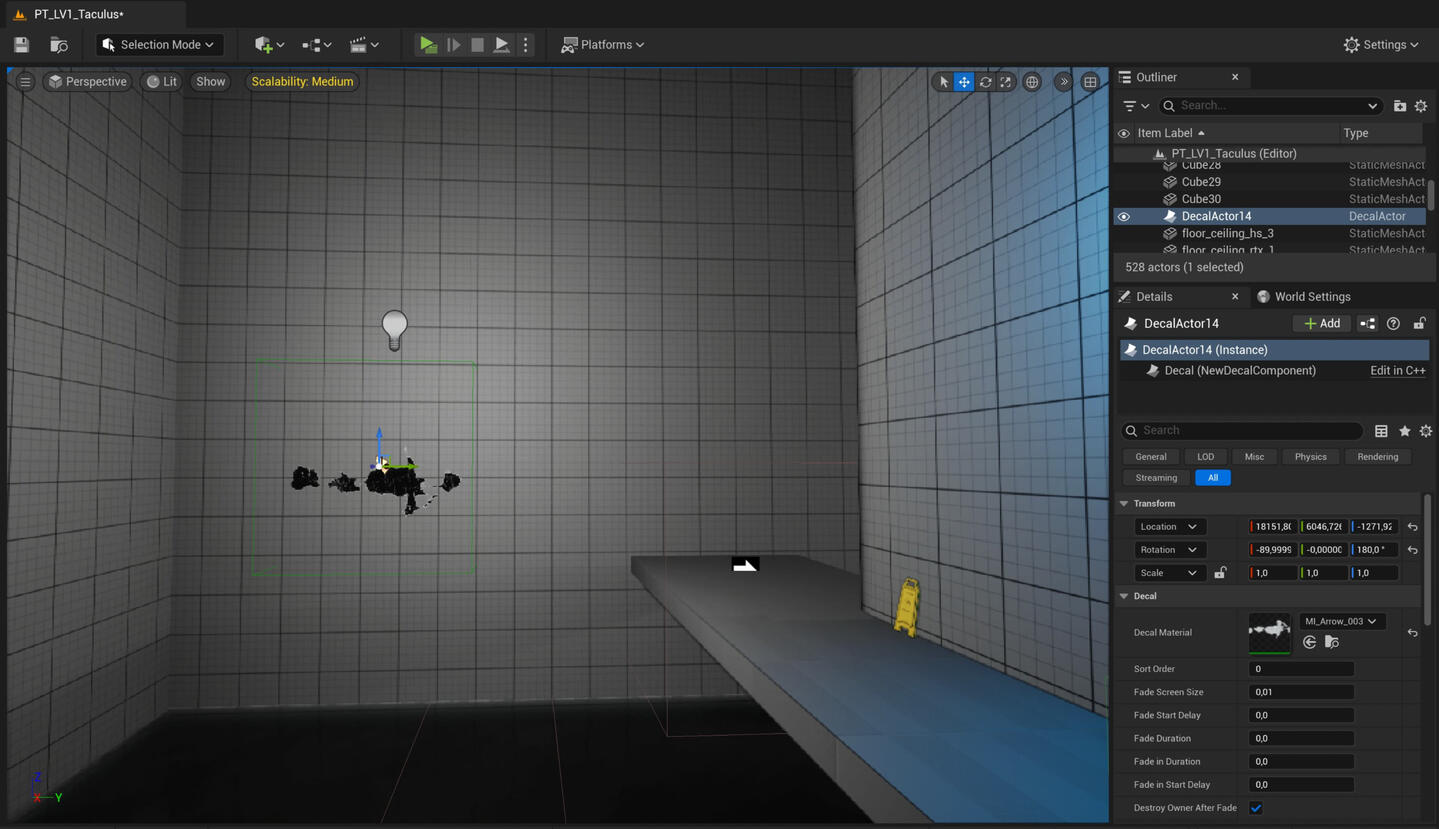1439x829 pixels.
Task: Click the lock details panel icon
Action: coord(1419,324)
